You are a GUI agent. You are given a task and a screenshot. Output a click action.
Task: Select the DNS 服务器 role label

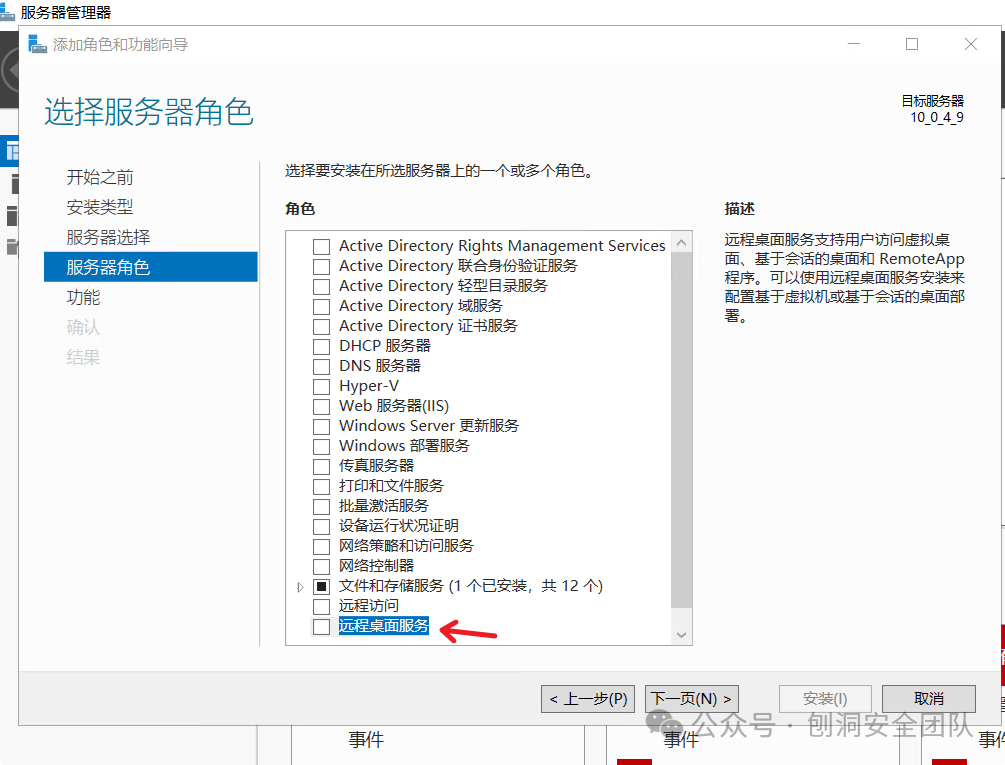[x=379, y=366]
